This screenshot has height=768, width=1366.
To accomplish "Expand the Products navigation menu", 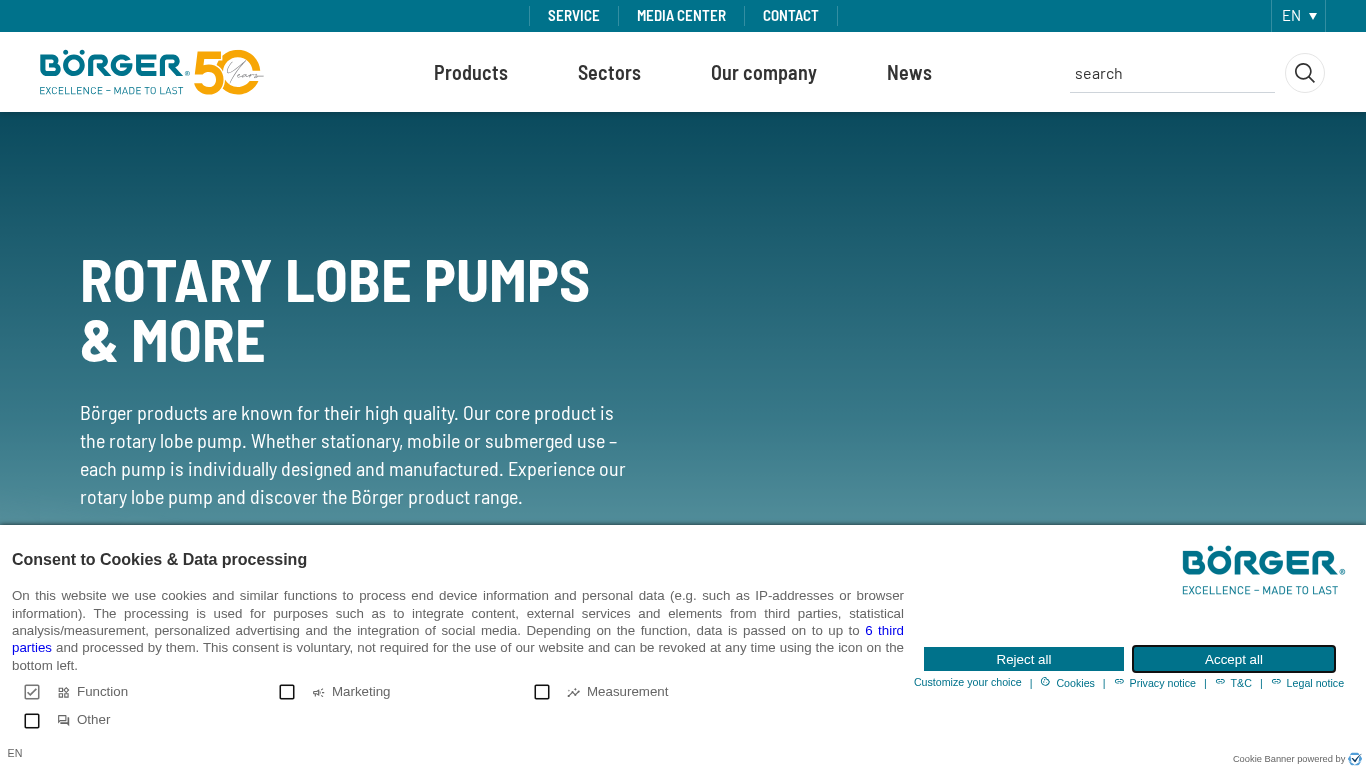I will tap(471, 73).
